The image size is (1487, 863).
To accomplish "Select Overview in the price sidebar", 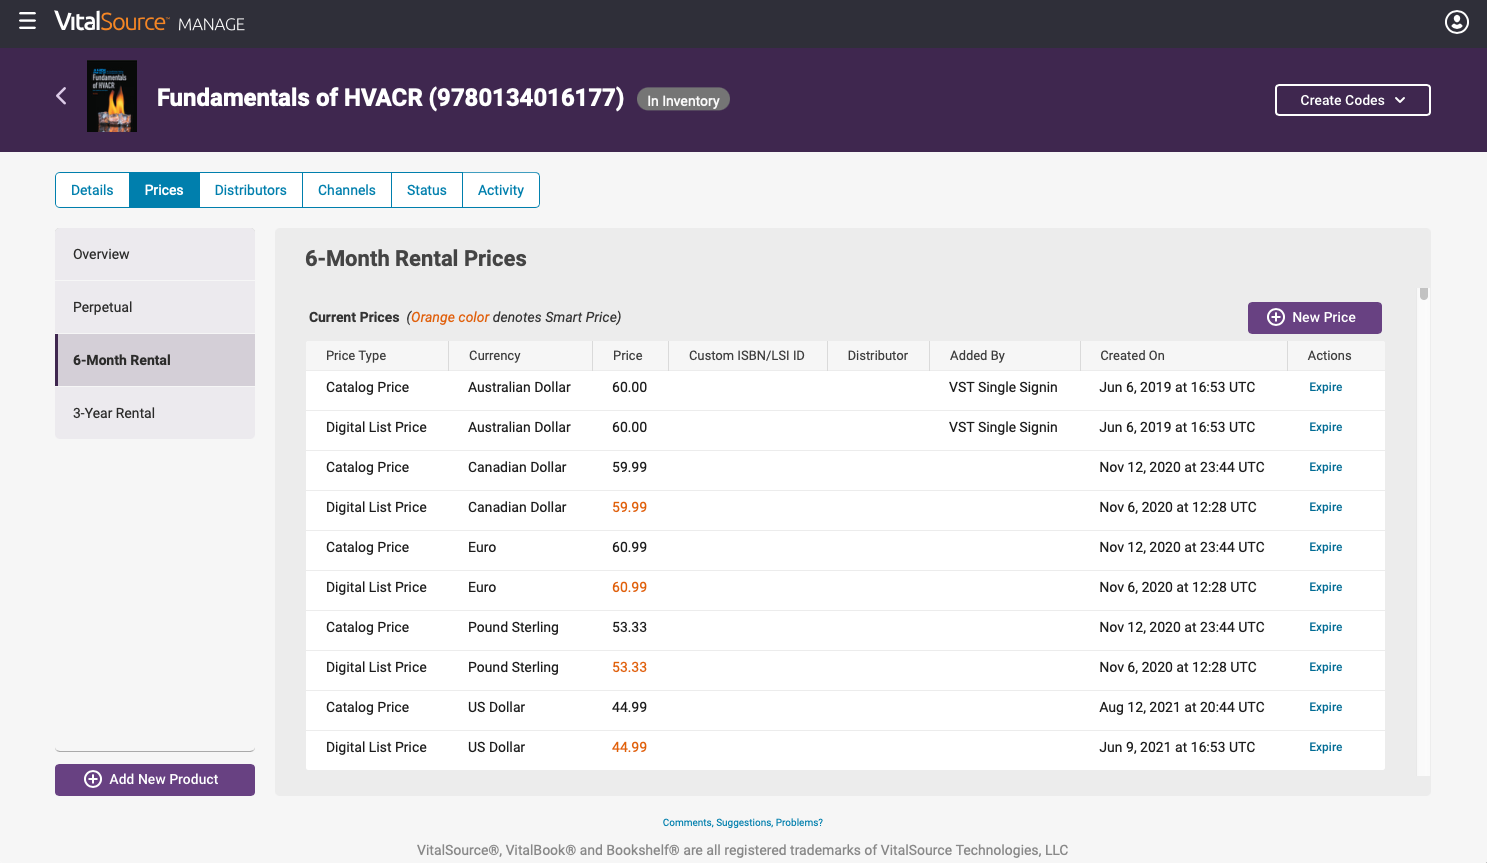I will coord(155,254).
